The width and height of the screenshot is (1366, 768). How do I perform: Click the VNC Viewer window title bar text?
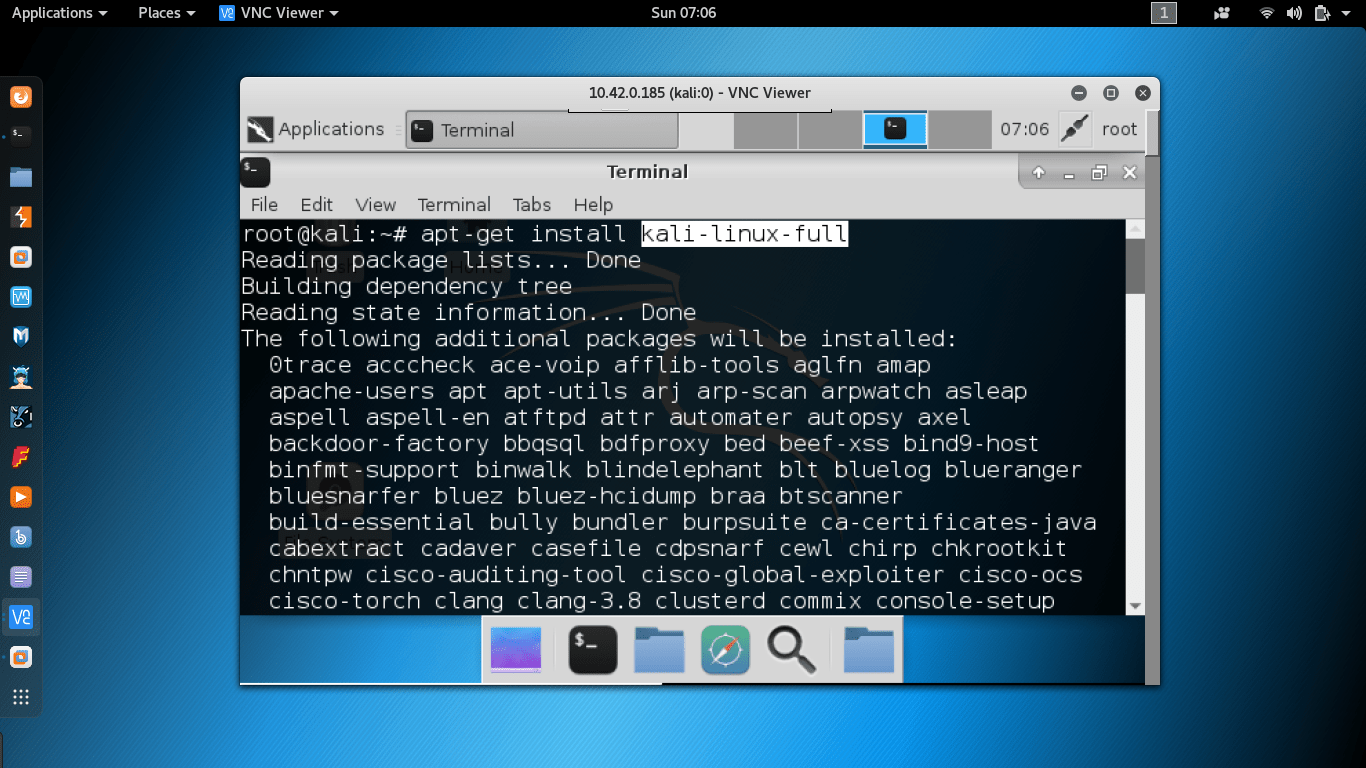click(700, 93)
